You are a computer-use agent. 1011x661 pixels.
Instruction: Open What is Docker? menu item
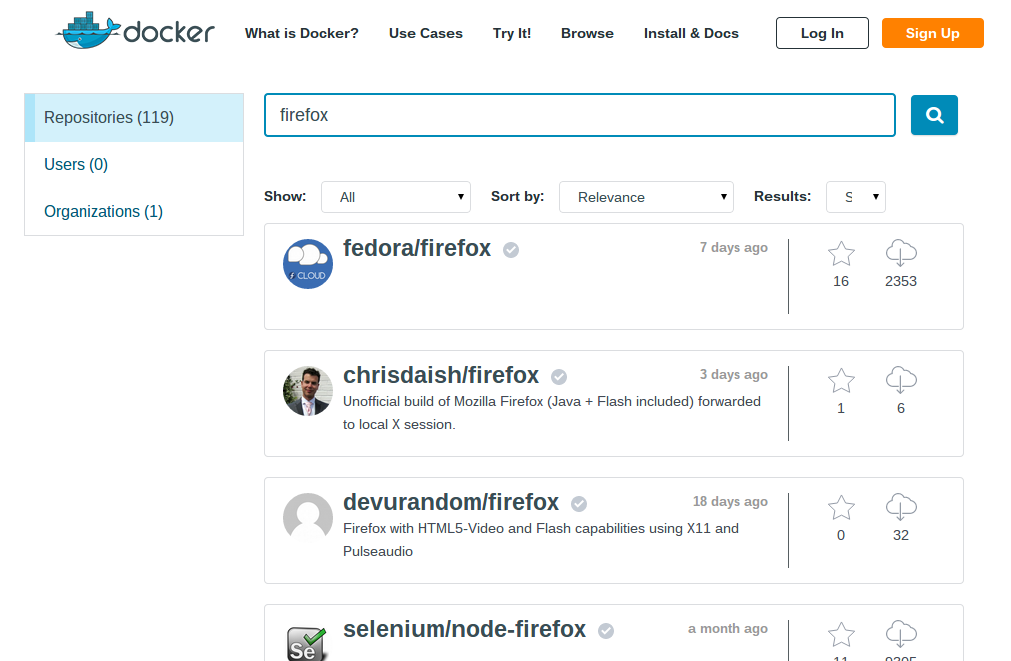click(x=302, y=34)
